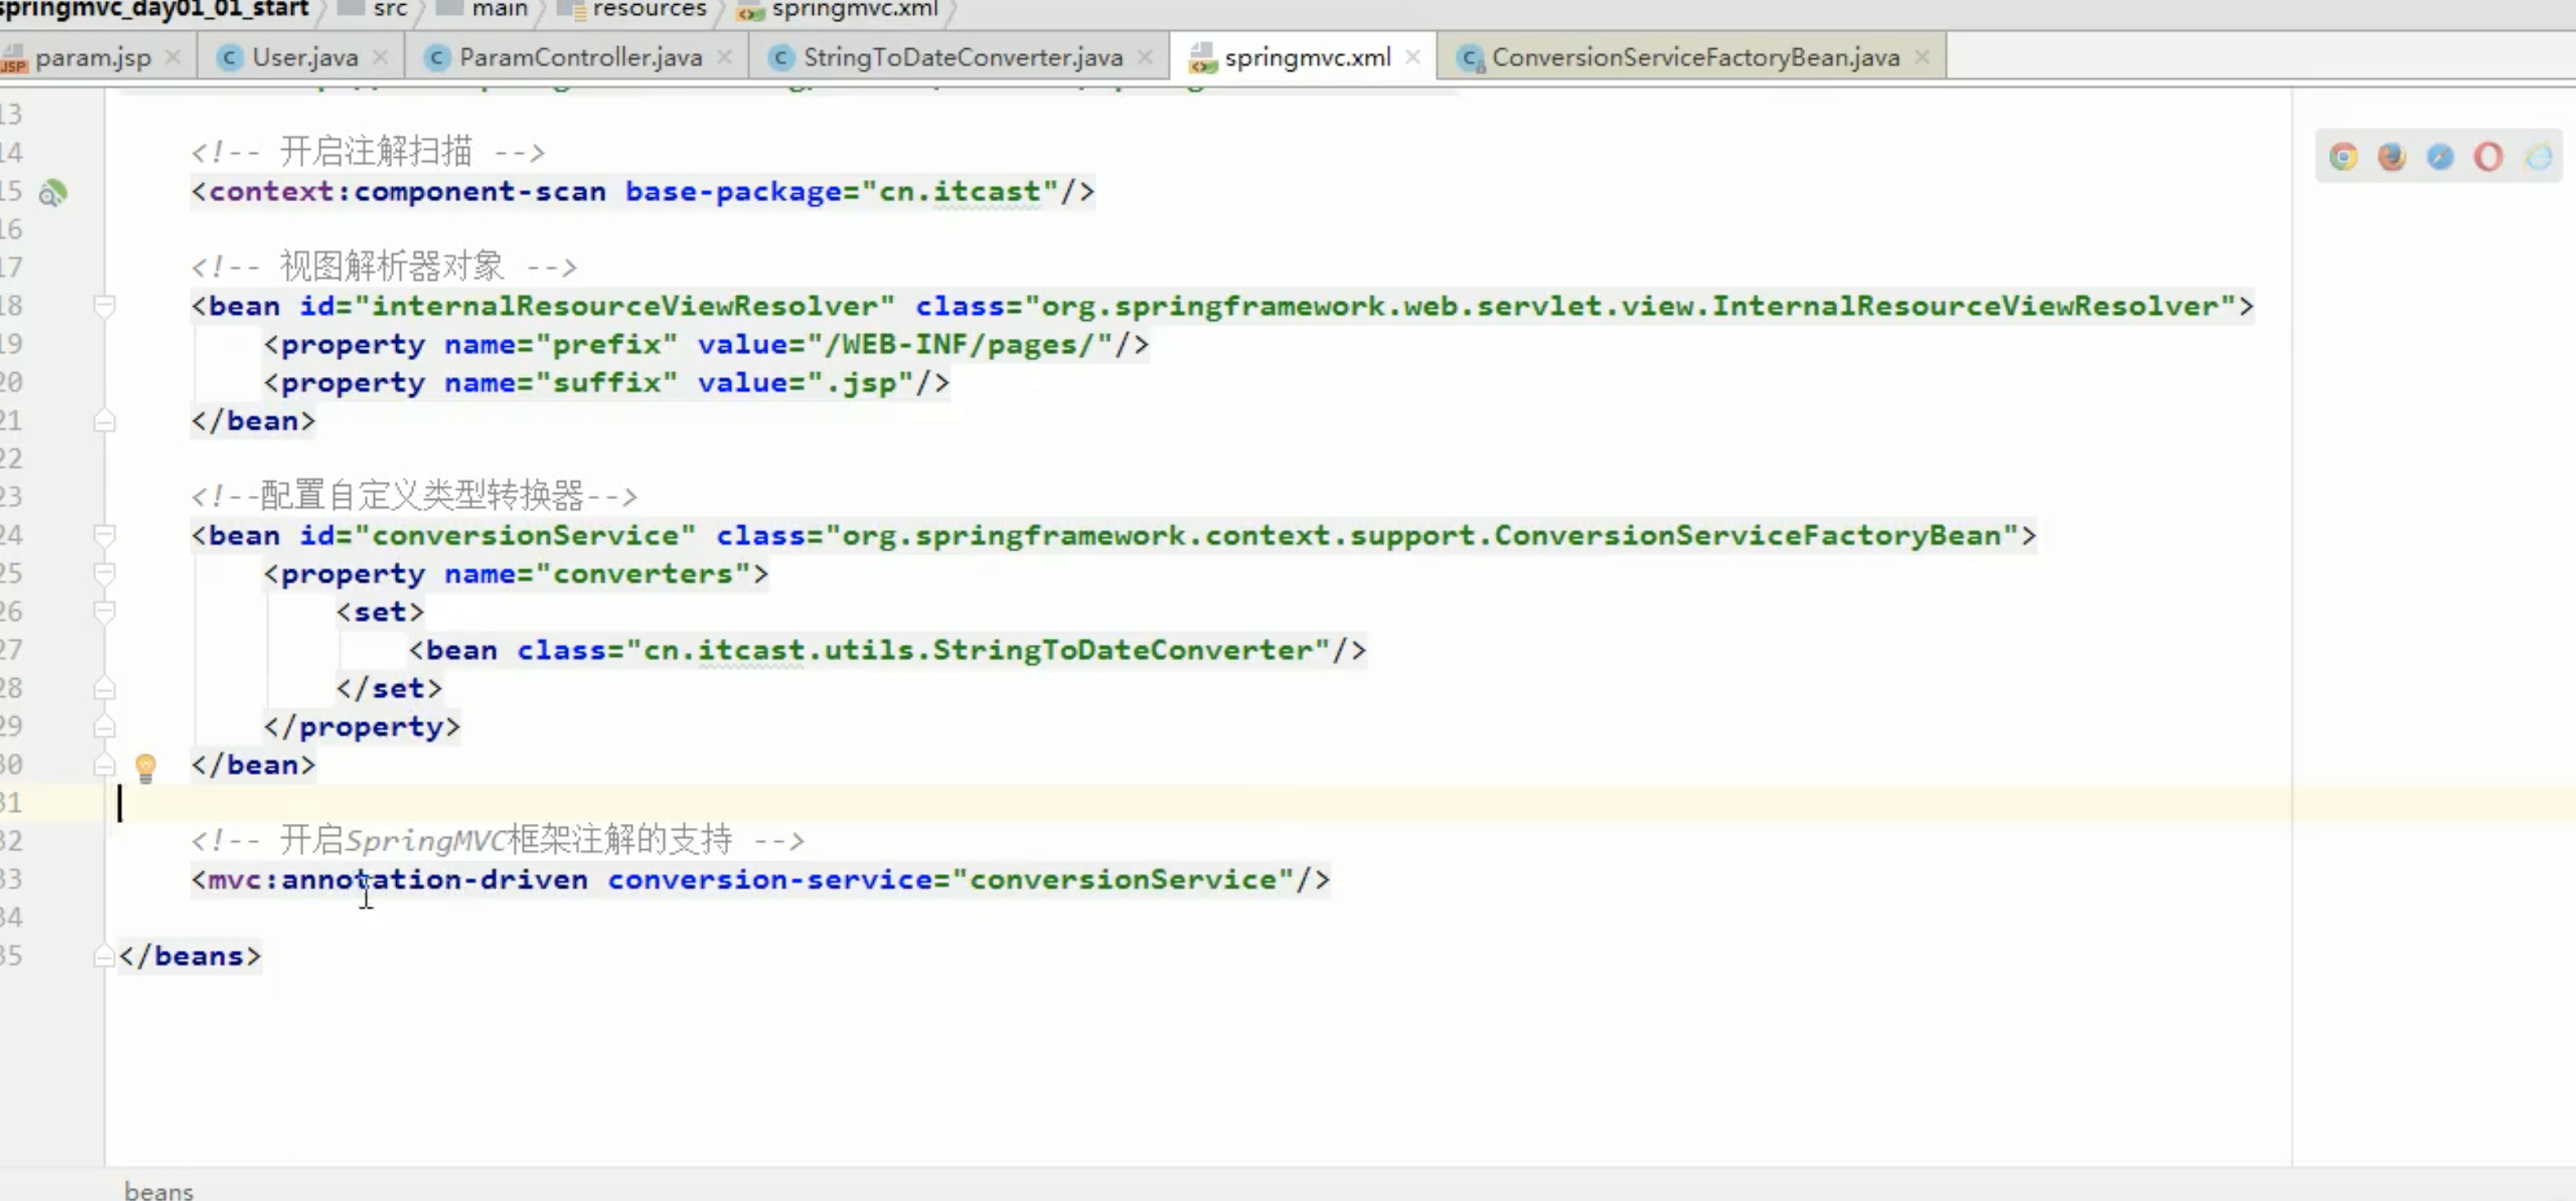Collapse fold marker at closing set line 28
The width and height of the screenshot is (2576, 1201).
click(104, 688)
